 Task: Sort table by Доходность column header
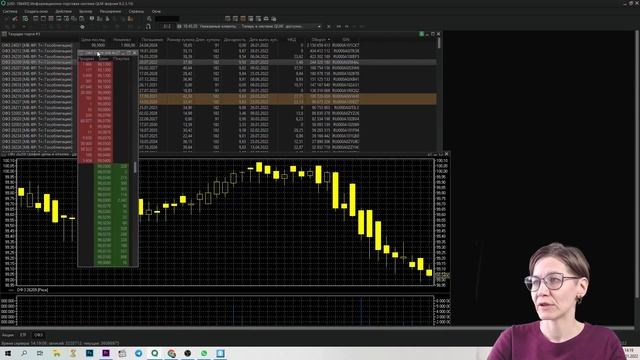[x=235, y=40]
